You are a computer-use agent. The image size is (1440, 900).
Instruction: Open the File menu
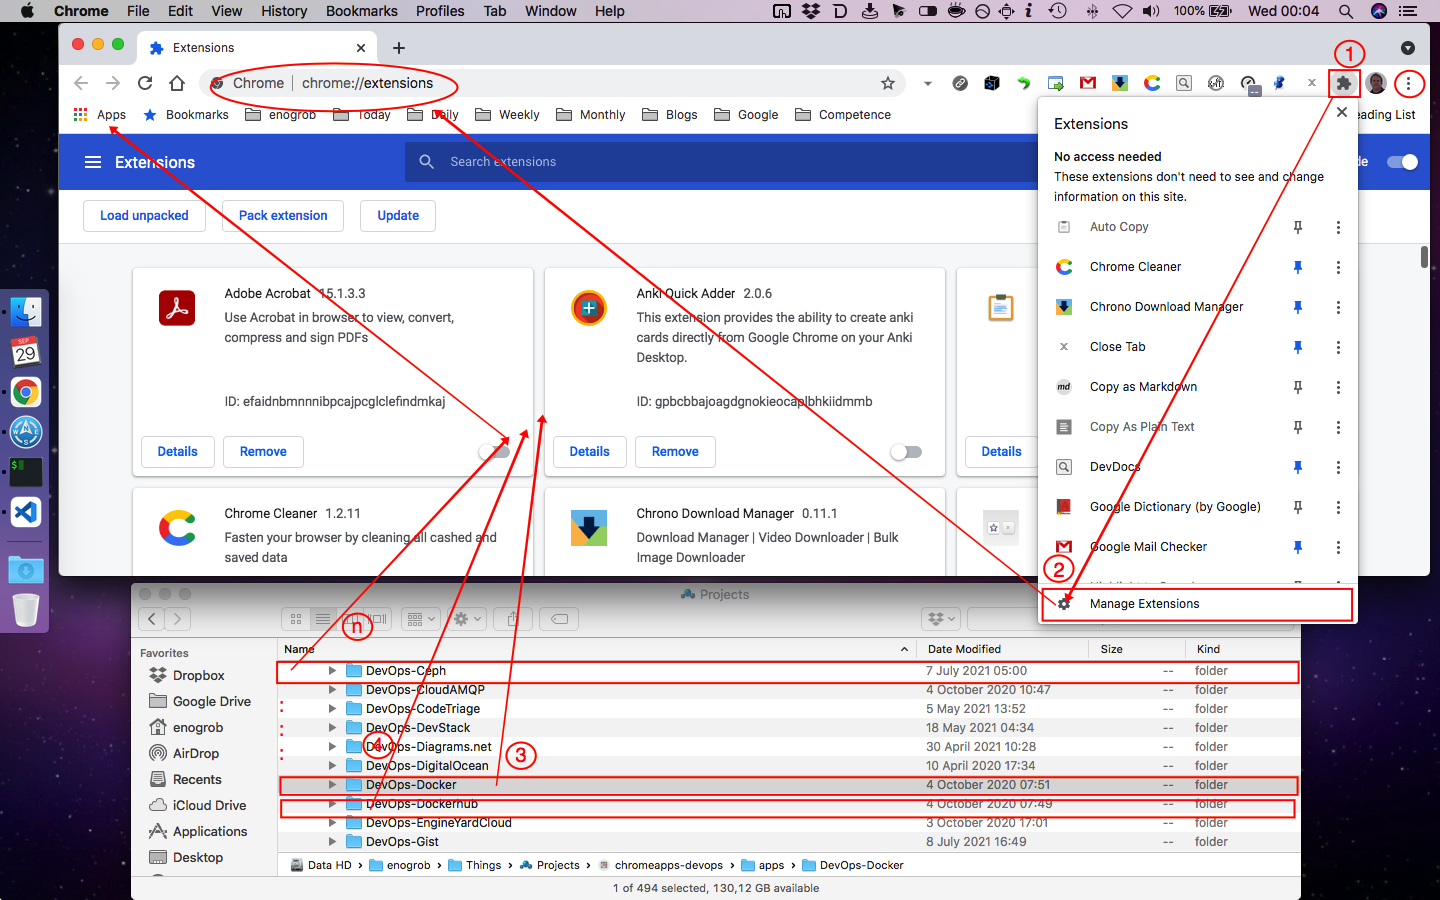click(138, 11)
